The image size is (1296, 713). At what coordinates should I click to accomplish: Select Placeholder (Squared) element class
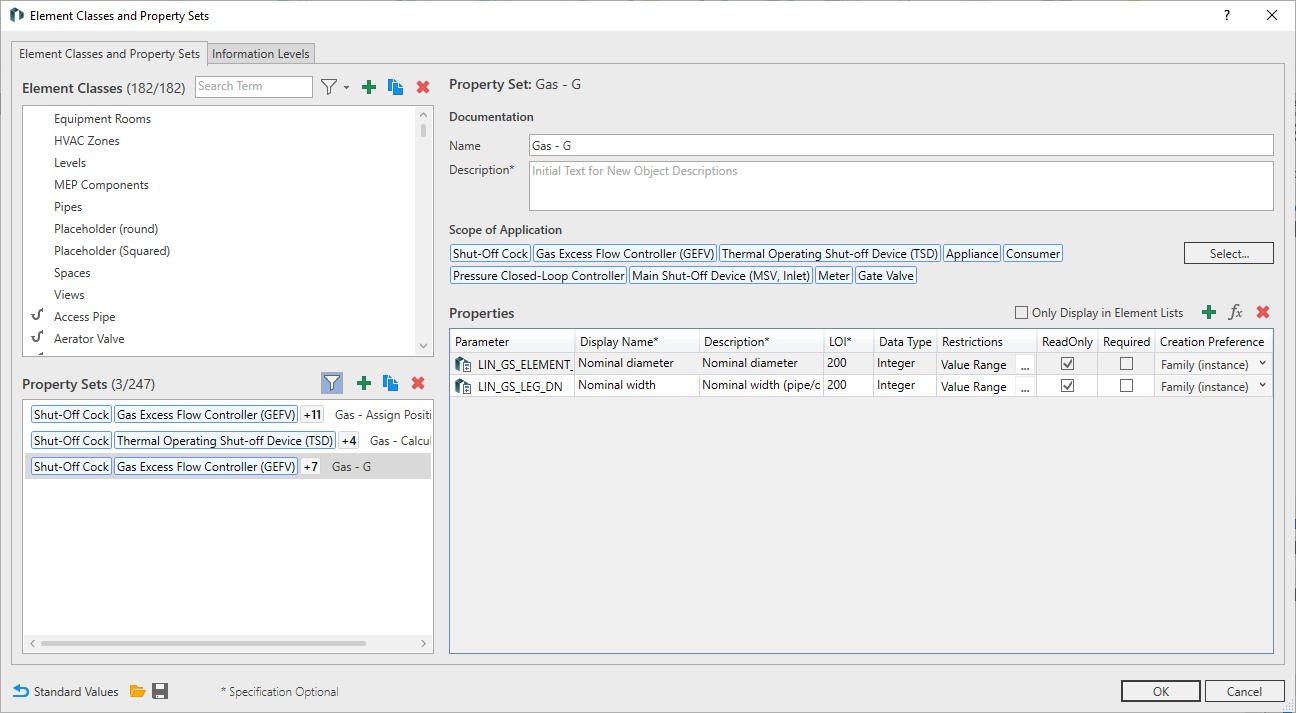112,251
